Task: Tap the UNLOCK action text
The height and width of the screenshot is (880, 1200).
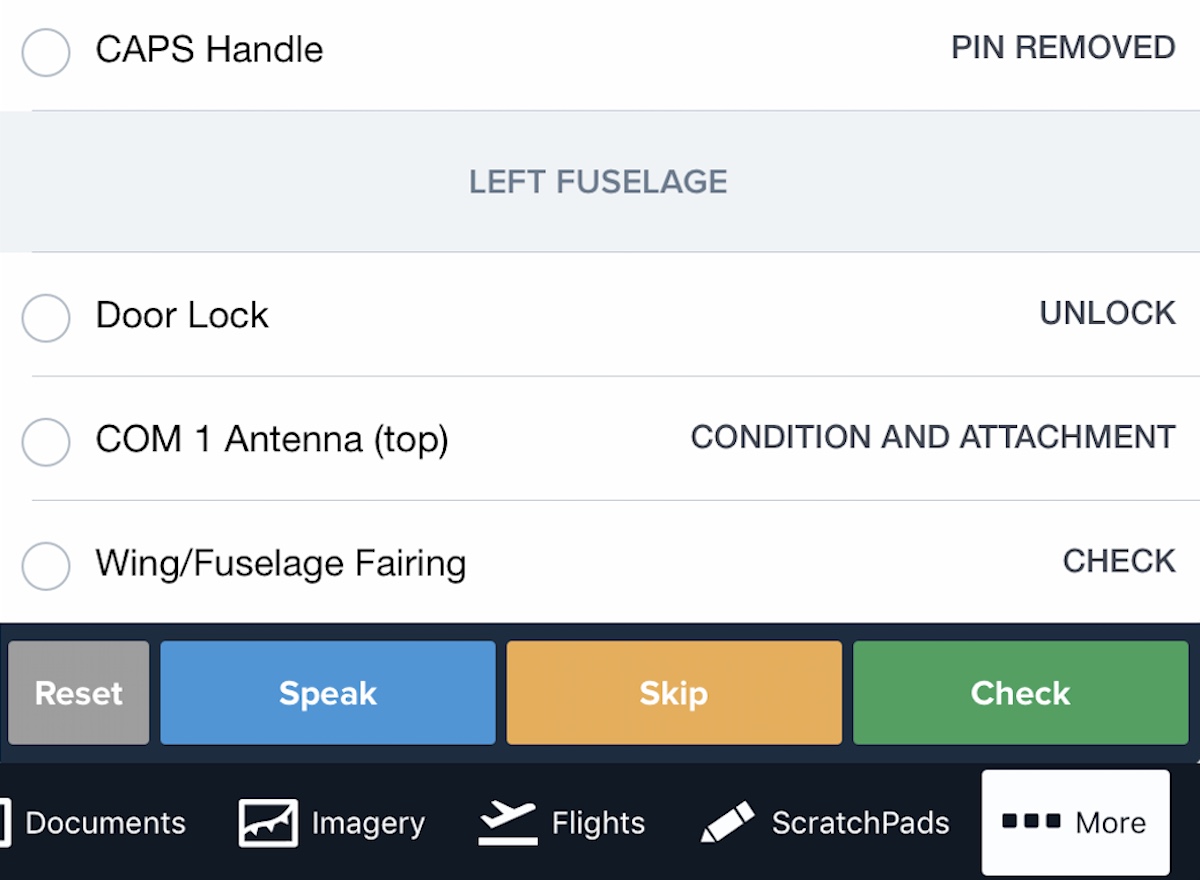Action: 1107,313
